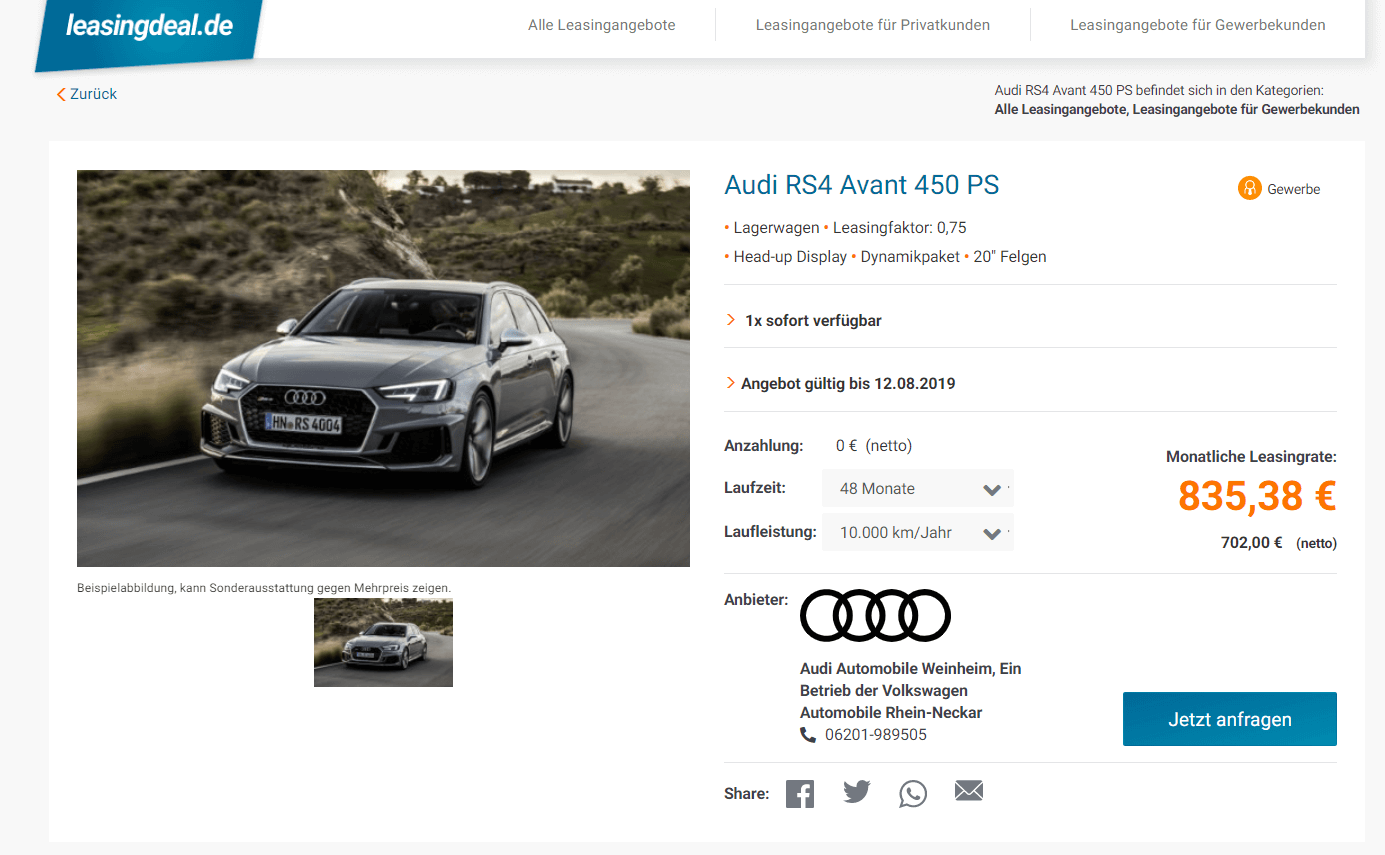The image size is (1385, 855).
Task: Share the offer on Facebook
Action: [800, 794]
